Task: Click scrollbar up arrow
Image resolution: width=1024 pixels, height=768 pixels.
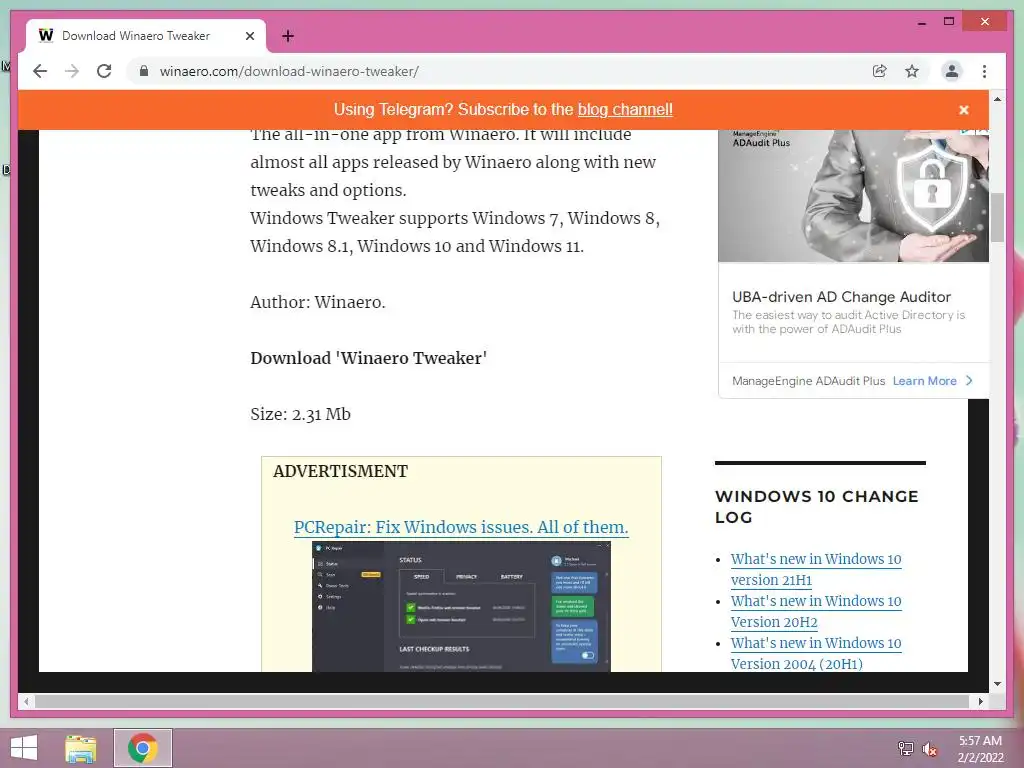Action: point(997,99)
